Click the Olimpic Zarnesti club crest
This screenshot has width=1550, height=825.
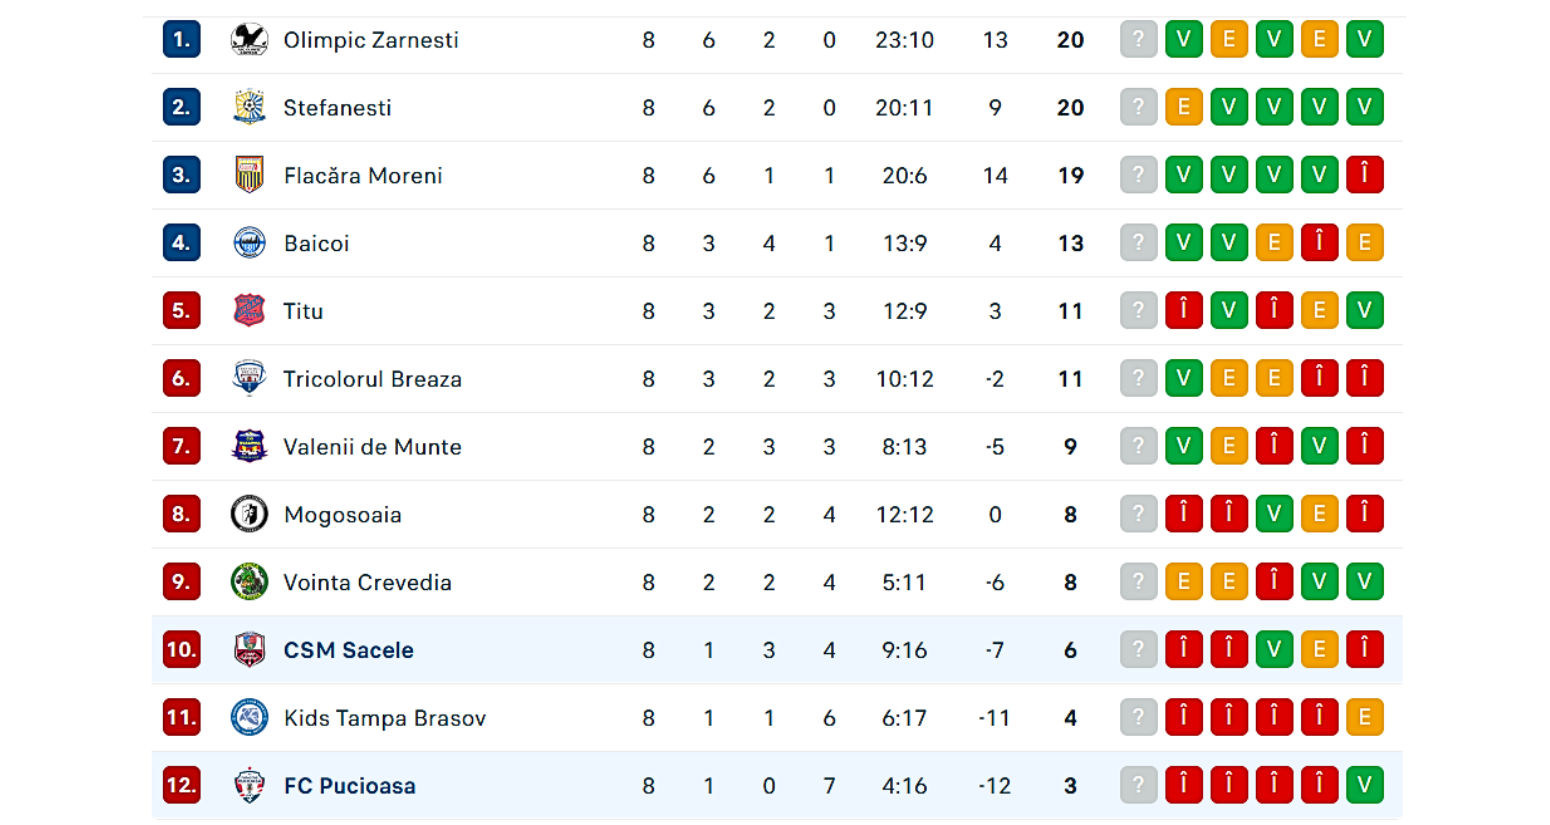coord(249,40)
